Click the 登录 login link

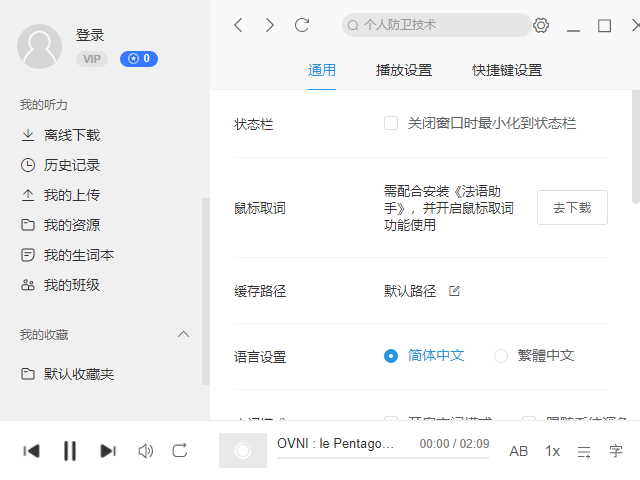pos(90,35)
